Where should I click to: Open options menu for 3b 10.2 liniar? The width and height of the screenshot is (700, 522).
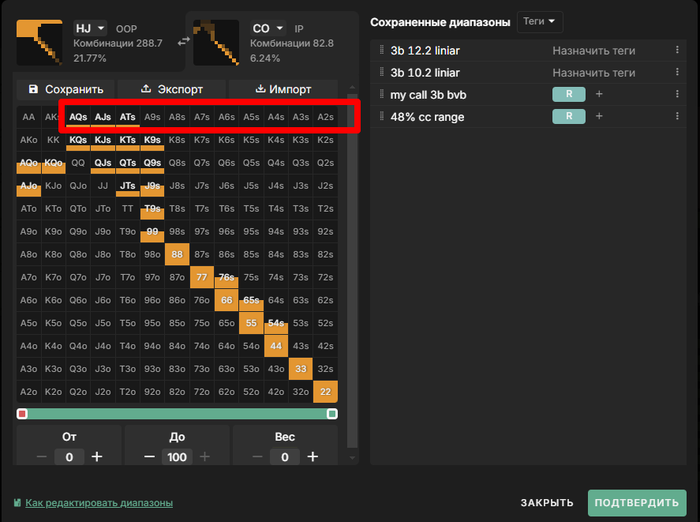click(x=677, y=72)
